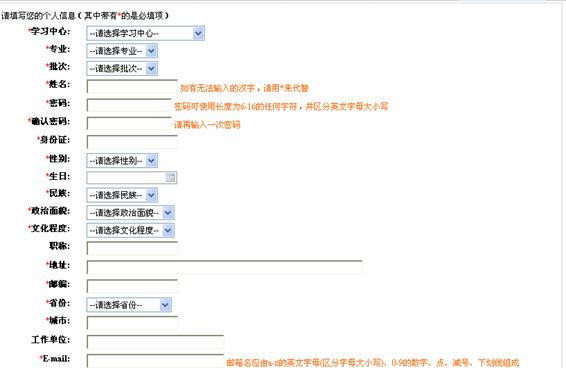Click the 文化程度 label text
The image size is (566, 368).
point(49,228)
